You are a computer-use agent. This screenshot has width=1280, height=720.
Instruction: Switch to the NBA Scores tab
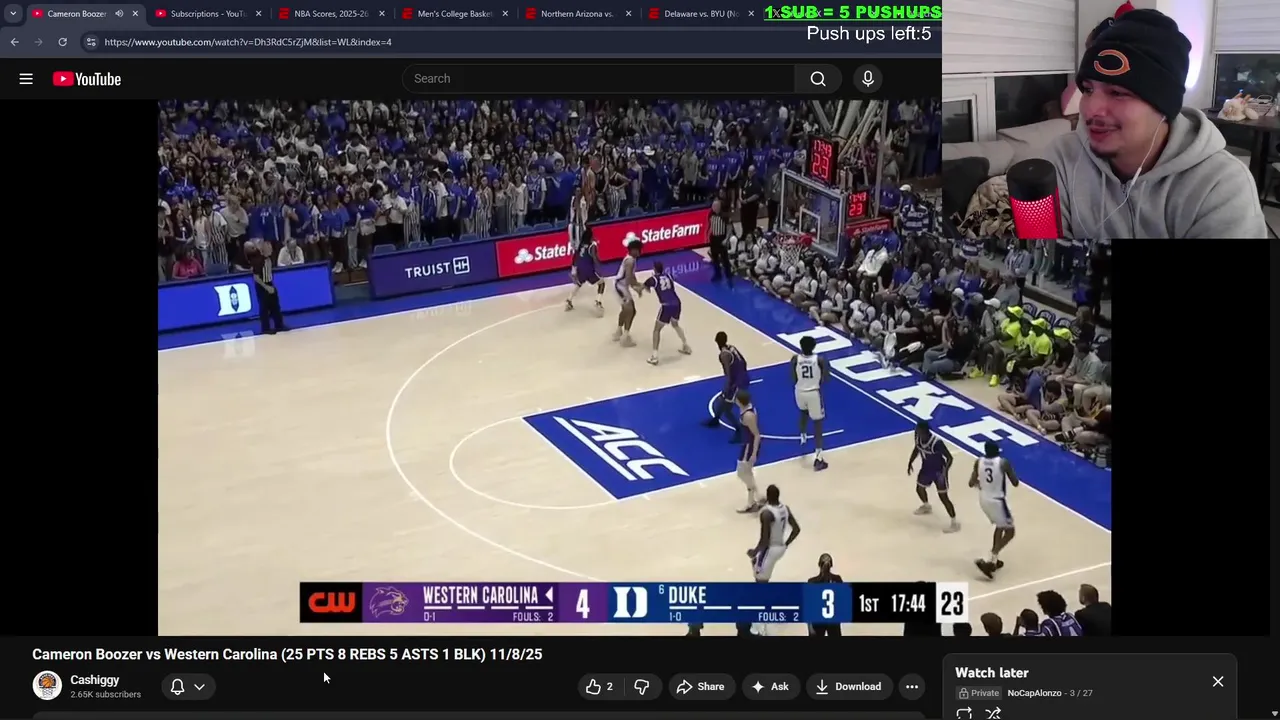(x=332, y=14)
